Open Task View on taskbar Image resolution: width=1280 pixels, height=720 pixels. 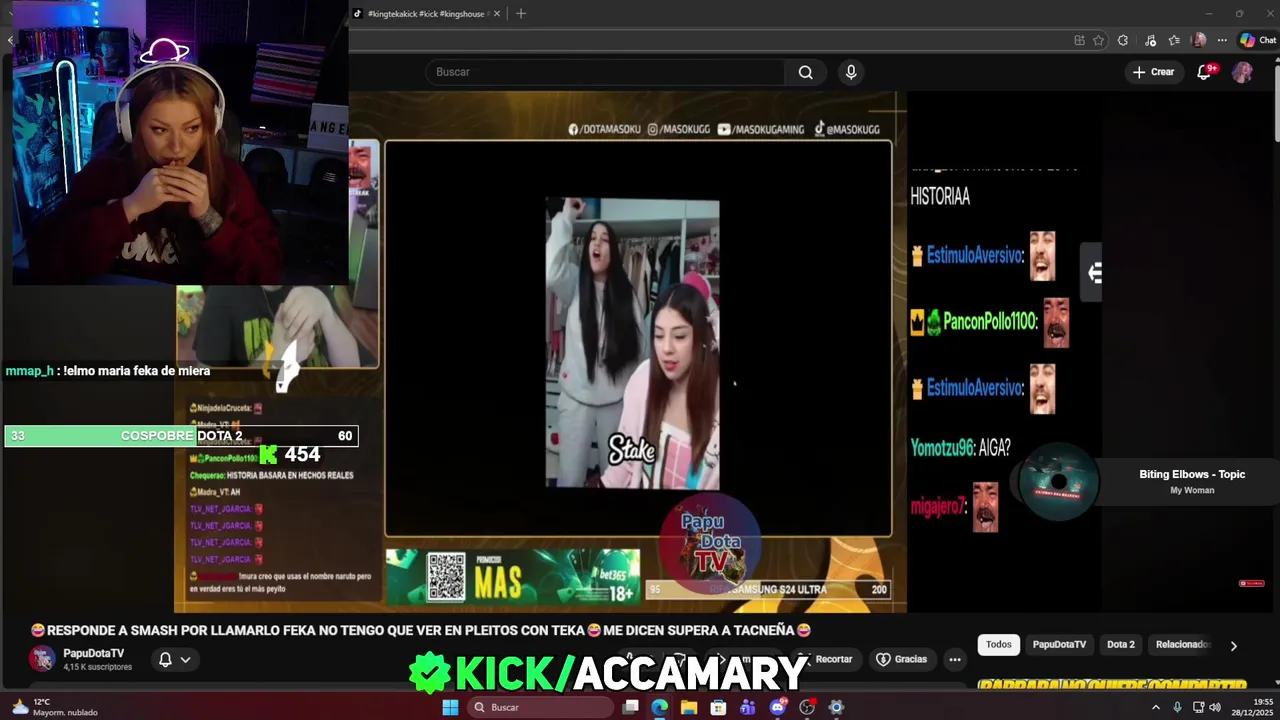[x=630, y=707]
